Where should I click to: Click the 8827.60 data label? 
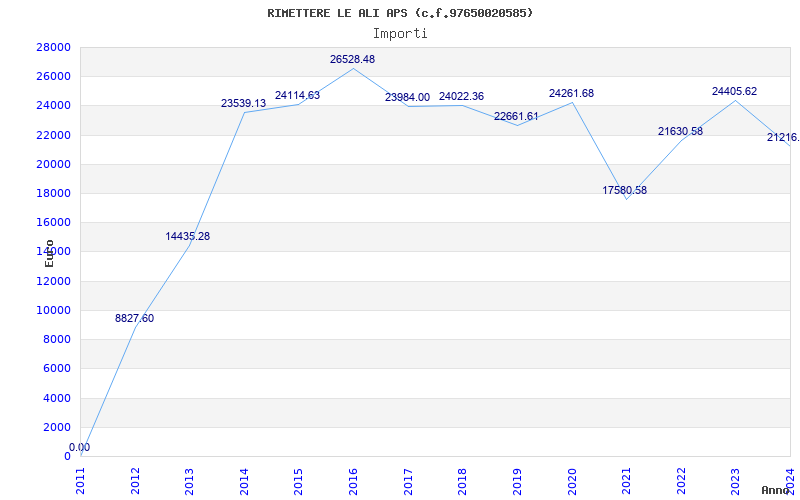pos(134,318)
